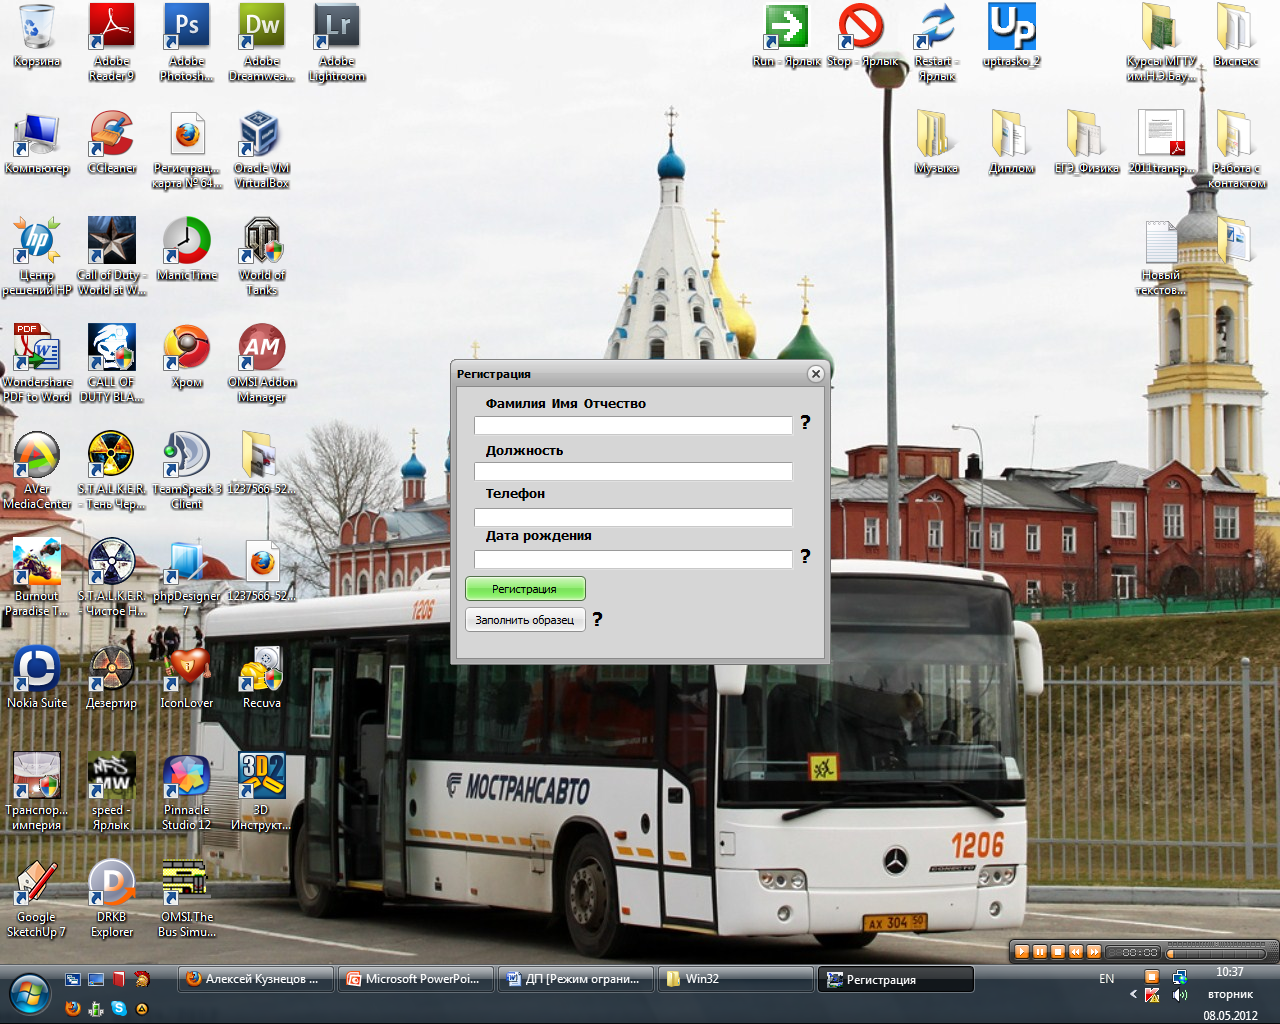
Task: Open Wondershare PDF to Word icon
Action: pos(37,363)
